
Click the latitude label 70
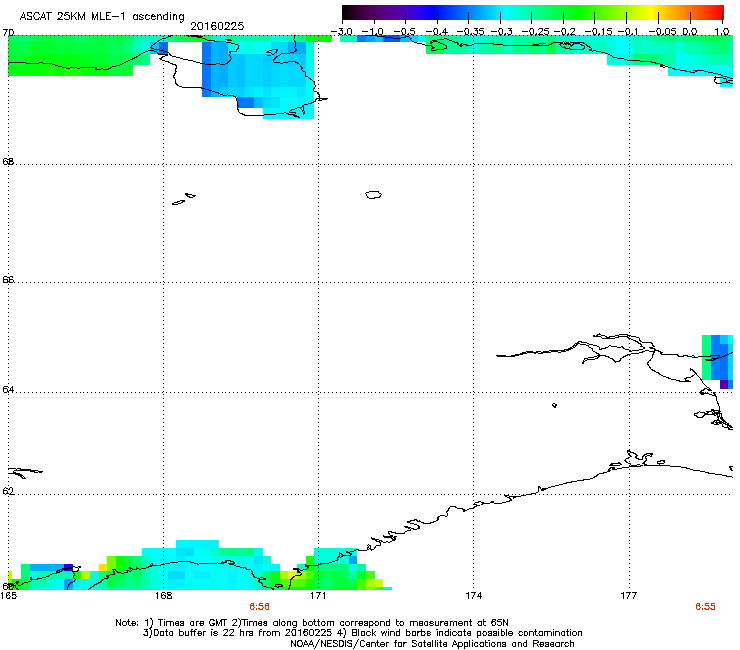[x=8, y=33]
